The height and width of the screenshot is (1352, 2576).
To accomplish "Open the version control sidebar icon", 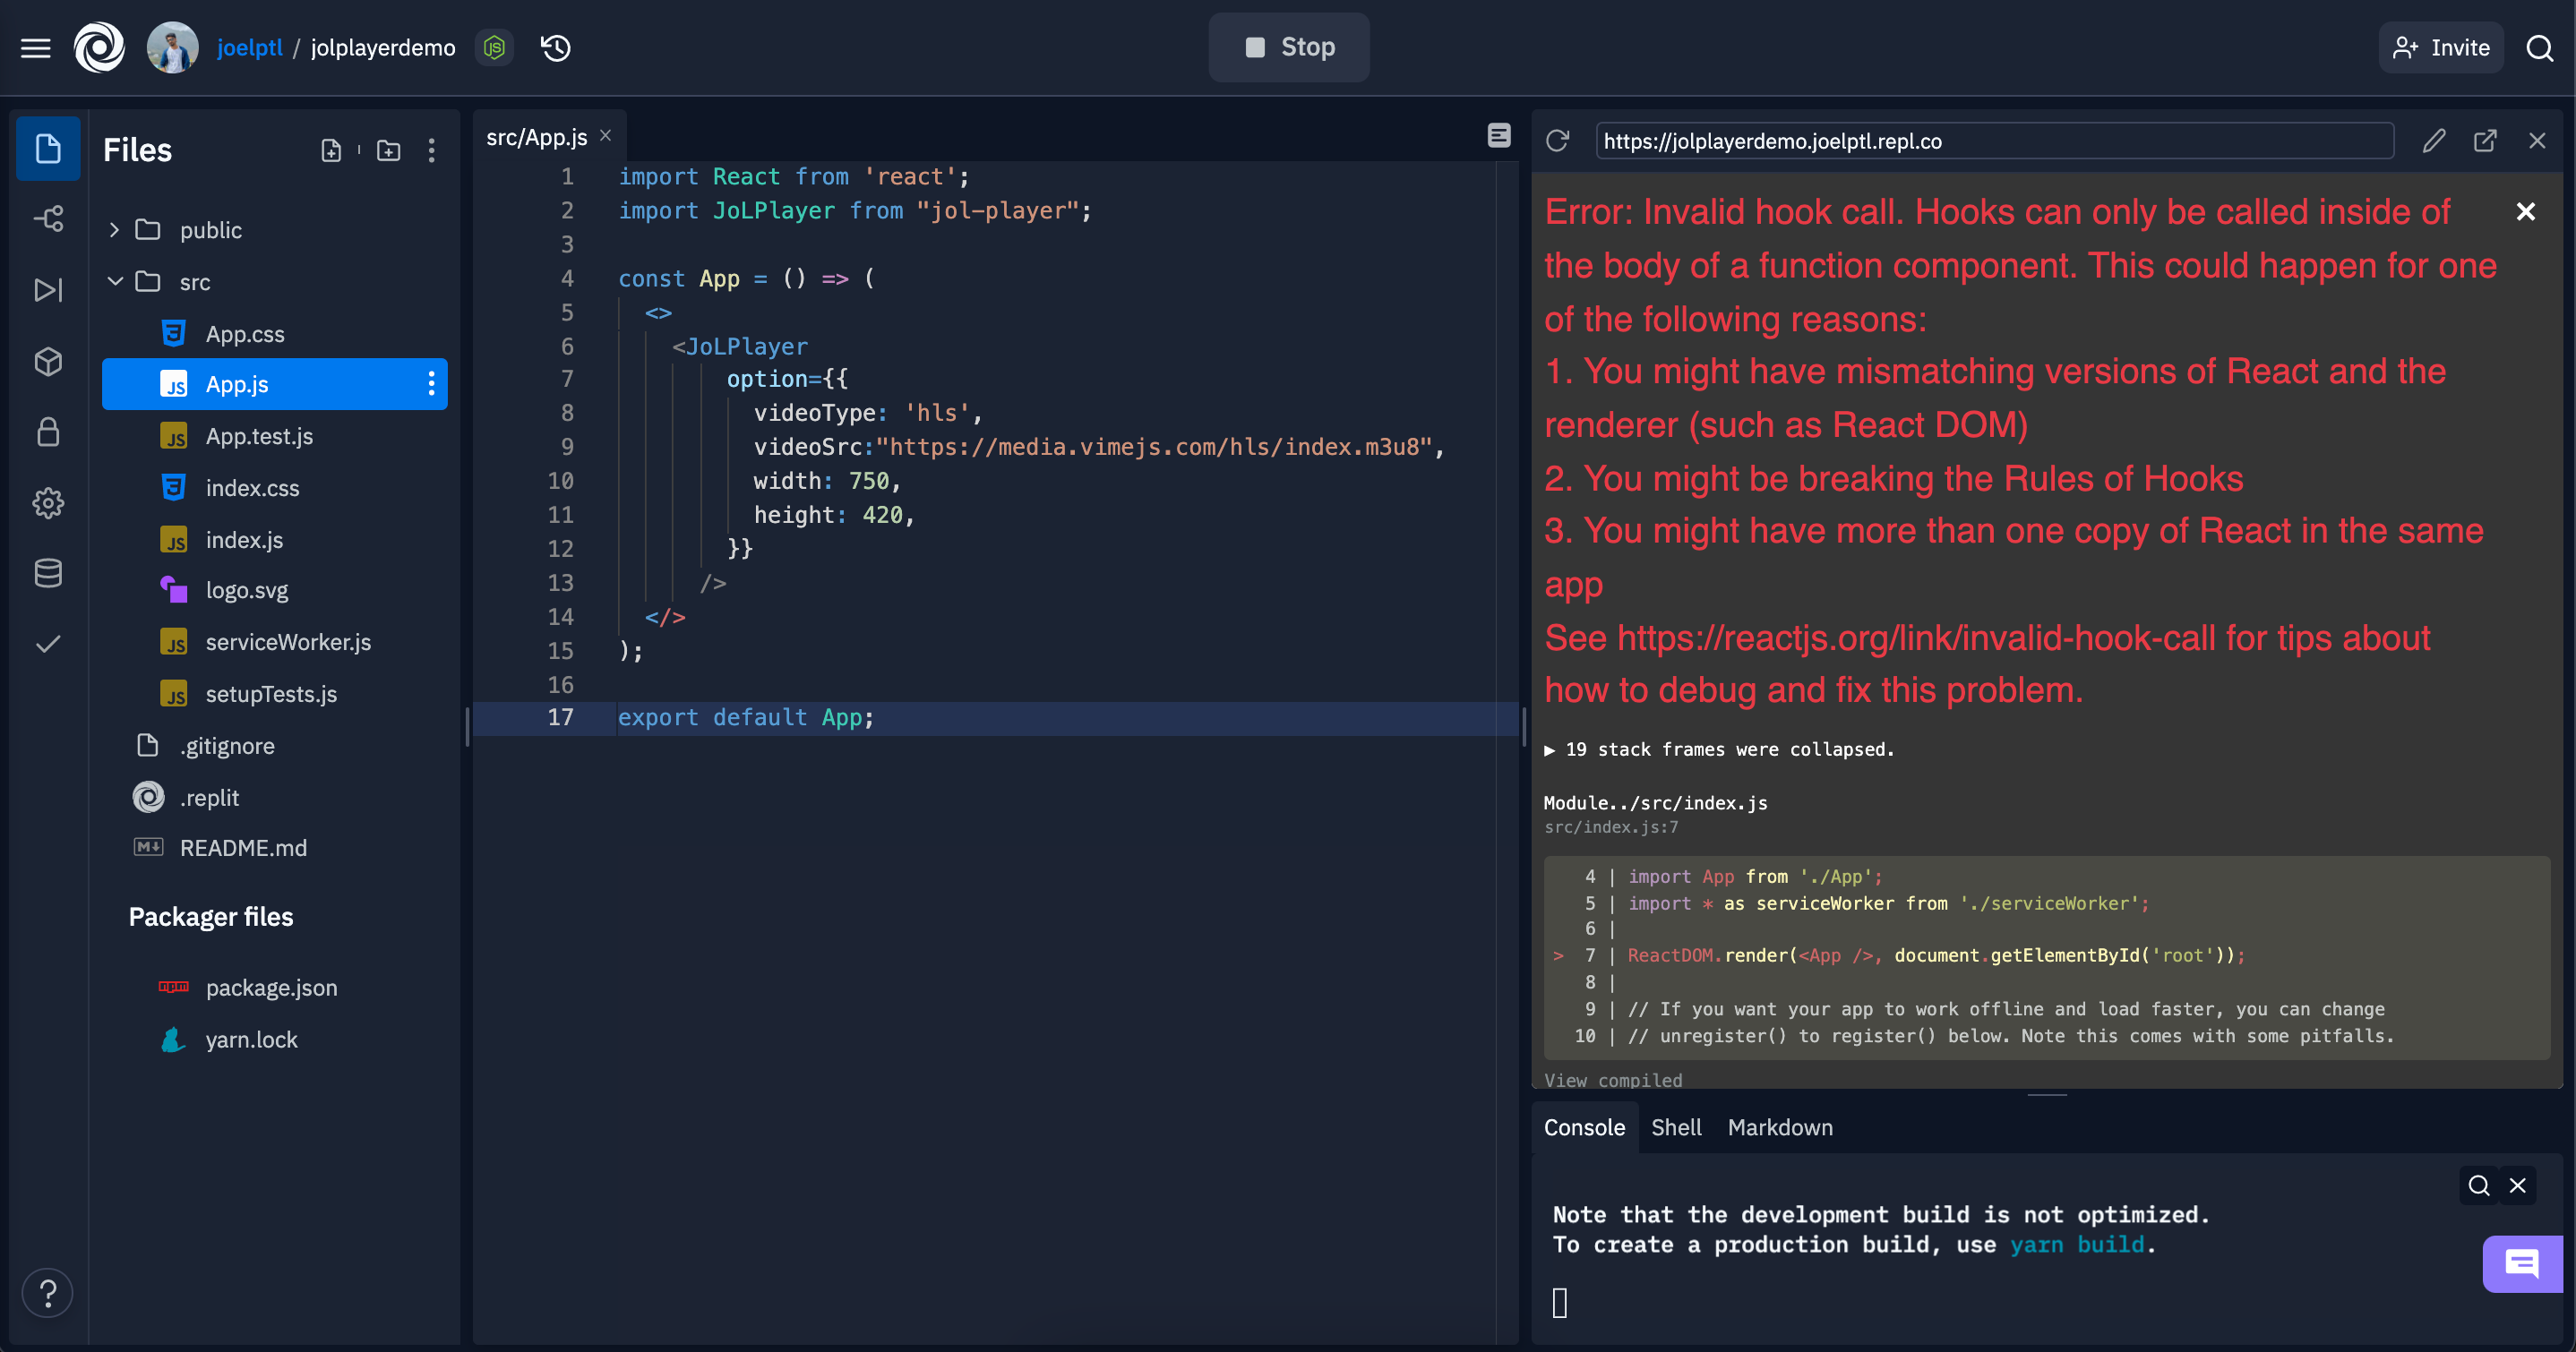I will 48,218.
